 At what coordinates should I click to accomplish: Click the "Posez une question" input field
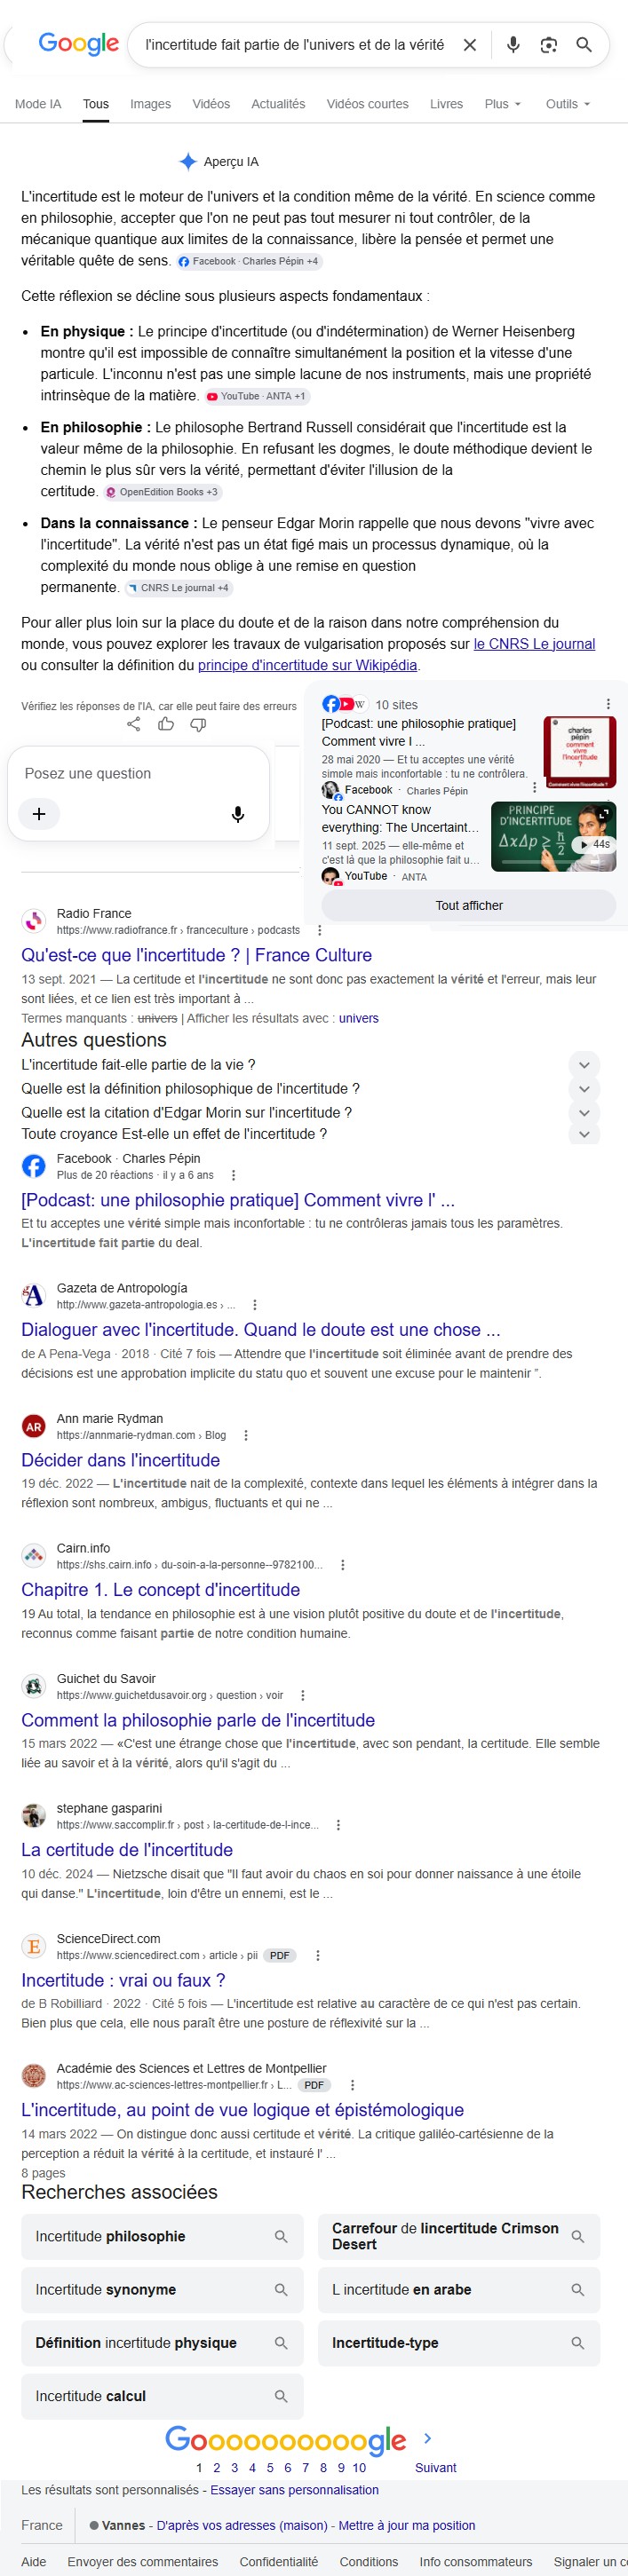click(x=139, y=773)
